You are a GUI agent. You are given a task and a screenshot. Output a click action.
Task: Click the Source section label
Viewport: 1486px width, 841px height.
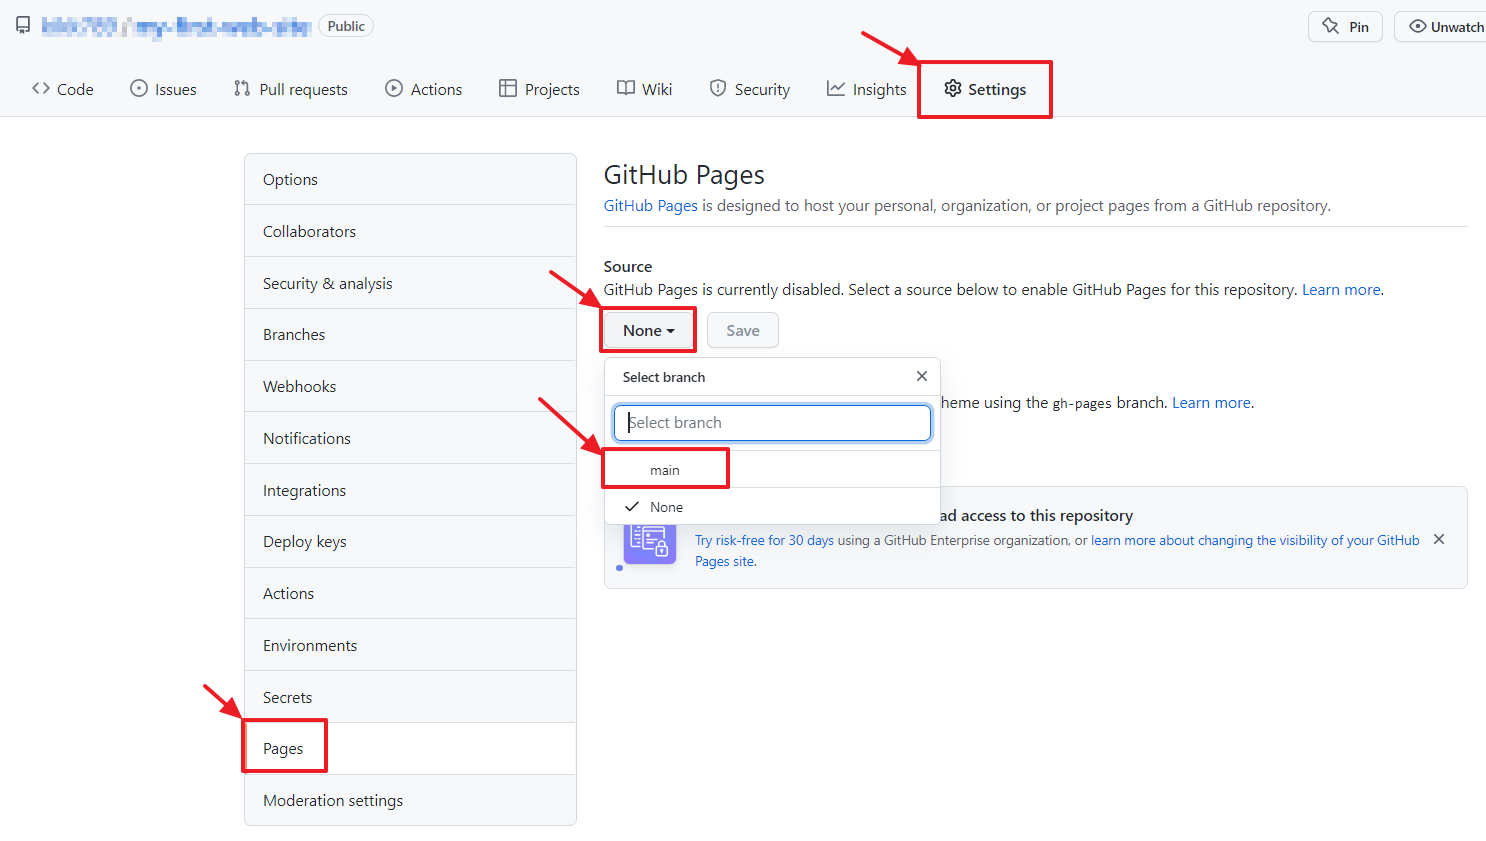click(x=628, y=267)
